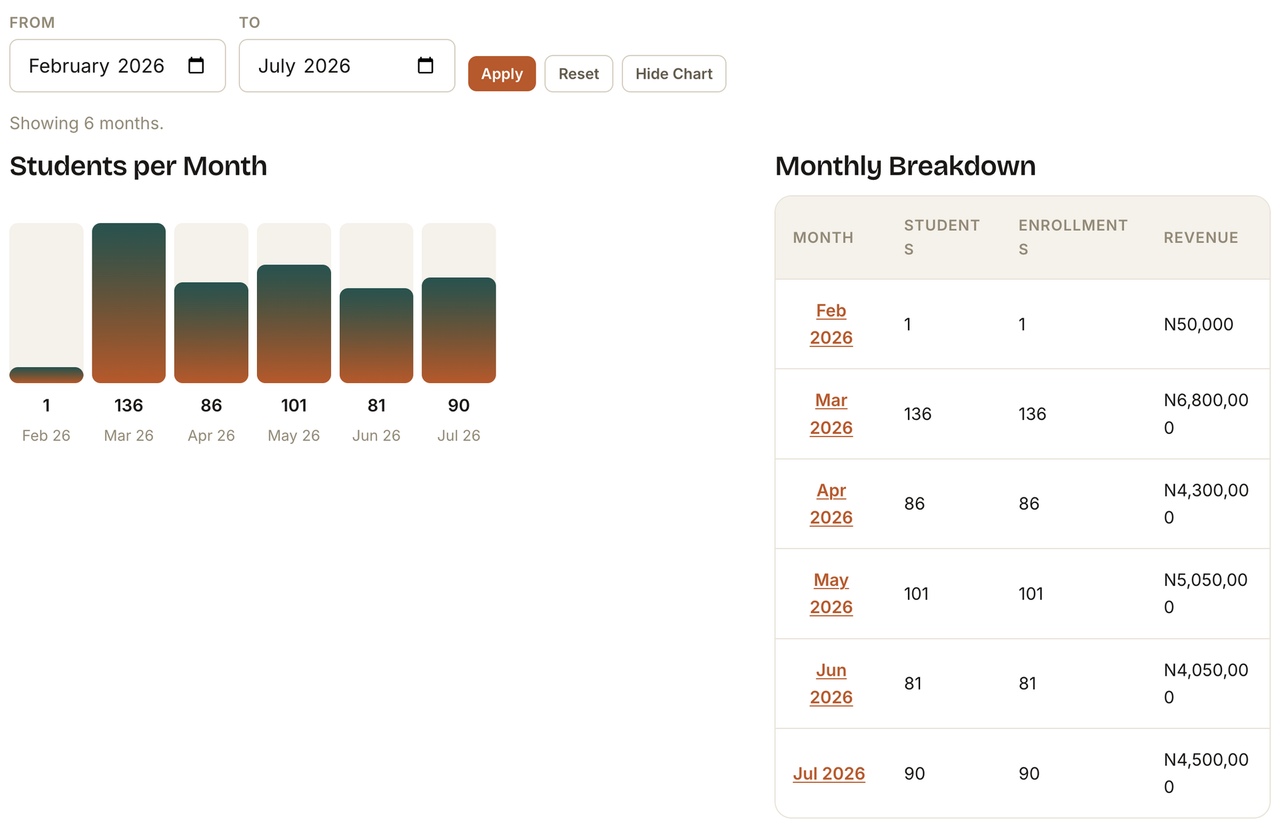1279x825 pixels.
Task: Click the N4,050,000 revenue cell
Action: tap(1206, 684)
